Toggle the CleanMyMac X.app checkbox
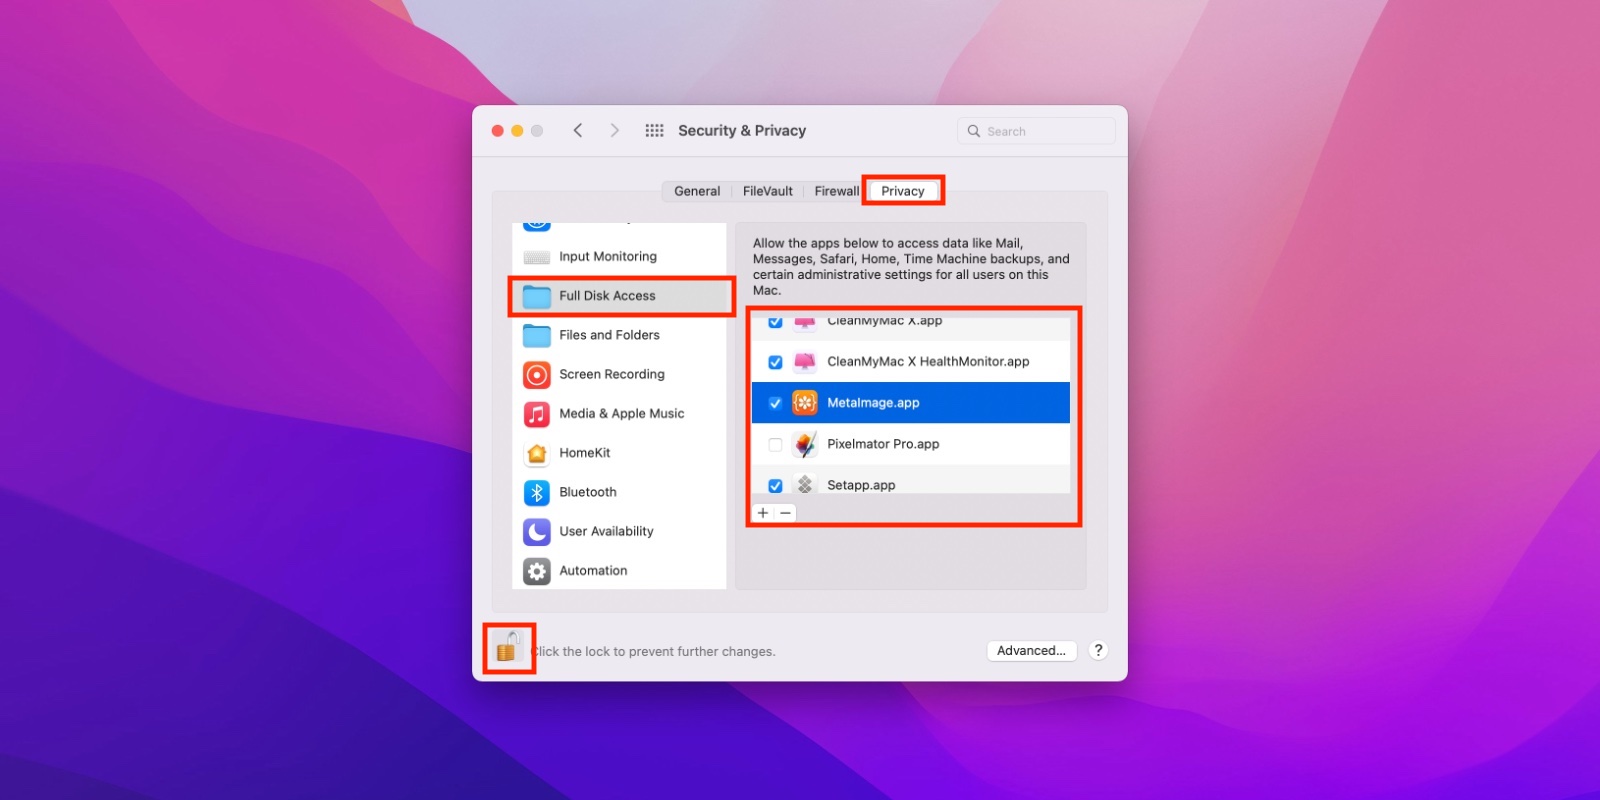Image resolution: width=1600 pixels, height=800 pixels. click(x=775, y=322)
